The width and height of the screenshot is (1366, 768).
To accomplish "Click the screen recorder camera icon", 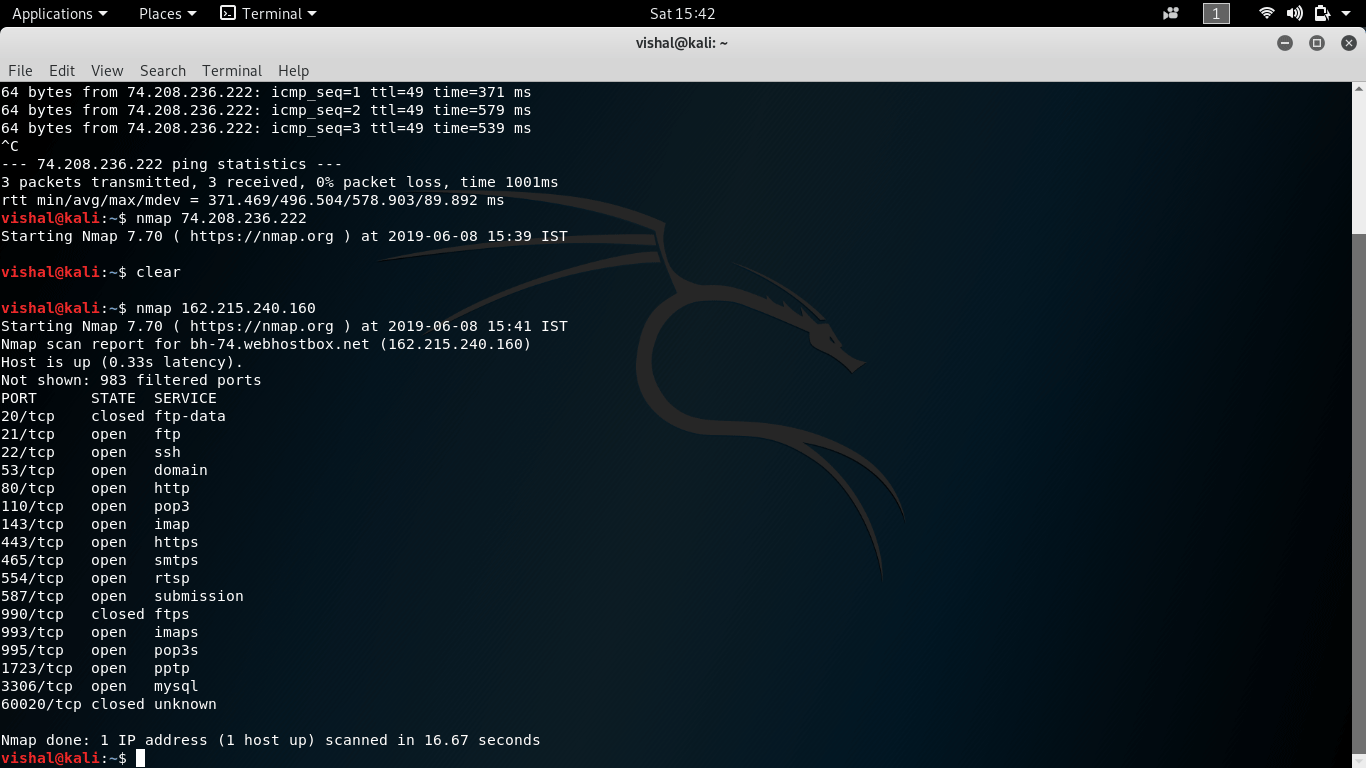I will 1168,13.
